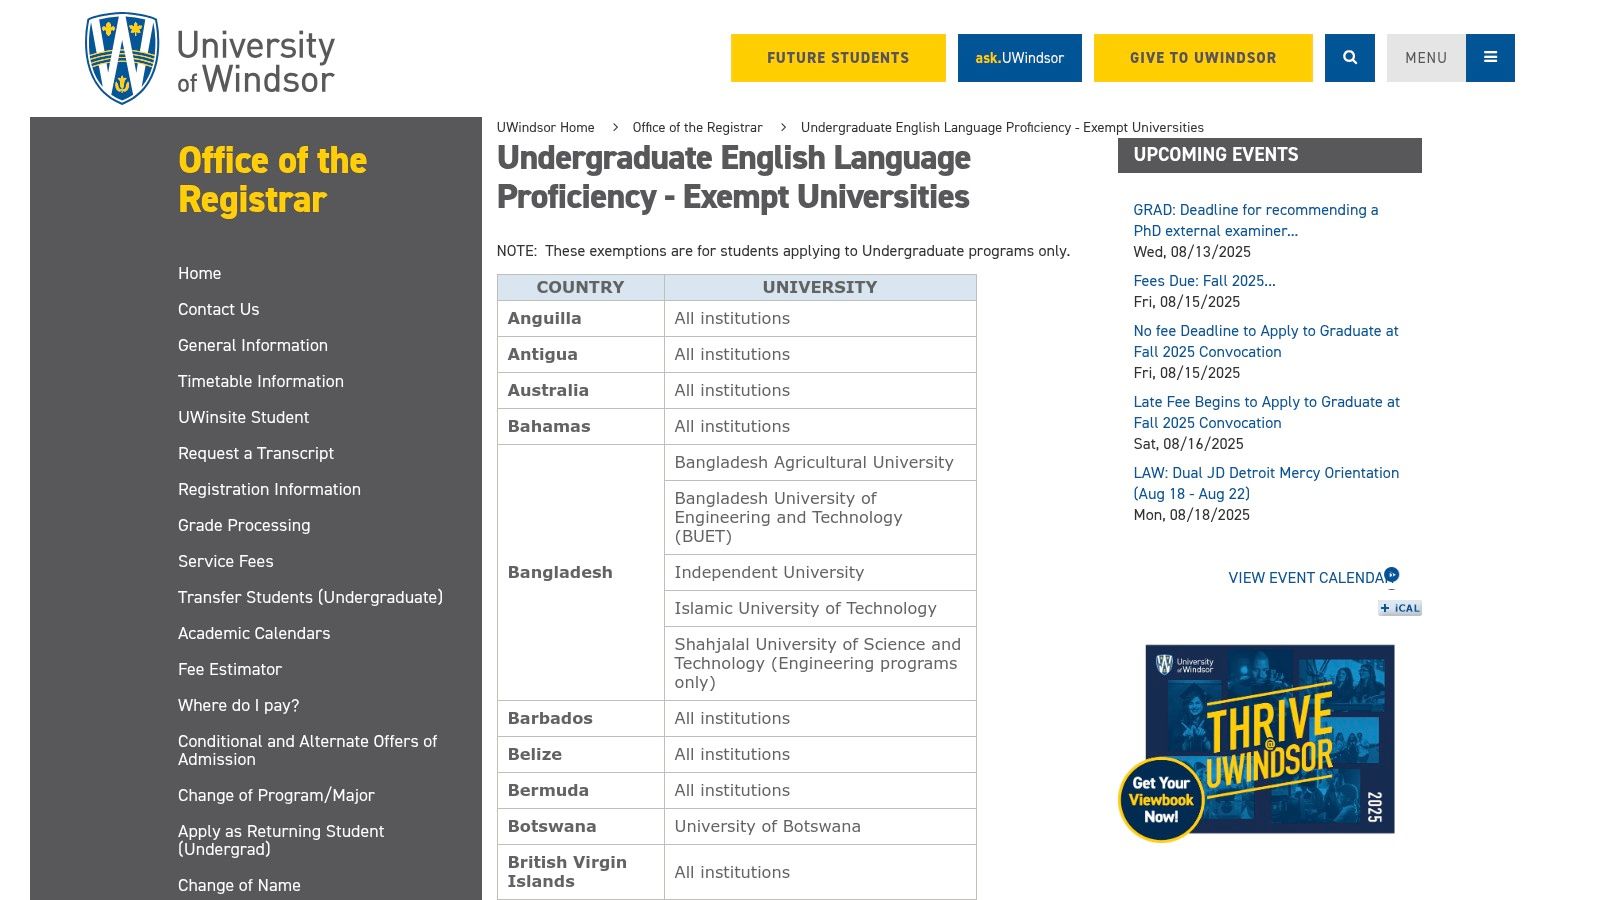
Task: Open Change of Name in the sidebar
Action: tap(239, 885)
